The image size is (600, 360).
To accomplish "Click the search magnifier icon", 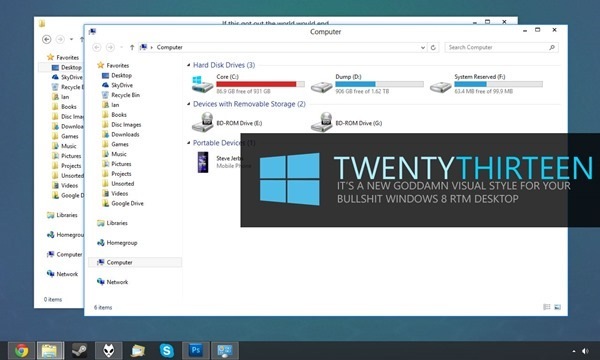I will coord(552,47).
